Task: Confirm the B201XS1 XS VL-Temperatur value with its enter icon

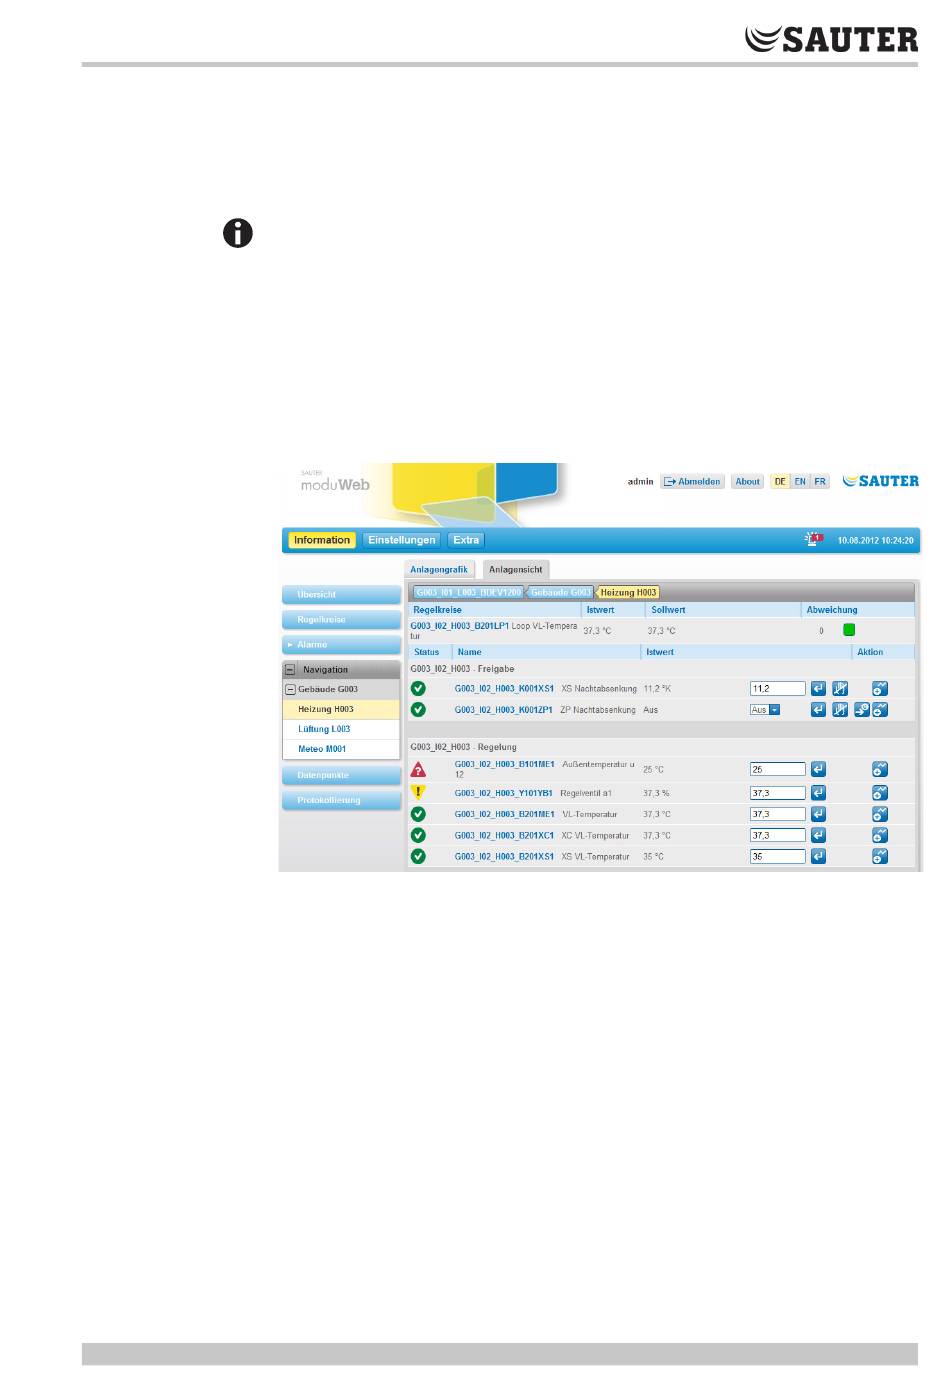Action: tap(818, 856)
